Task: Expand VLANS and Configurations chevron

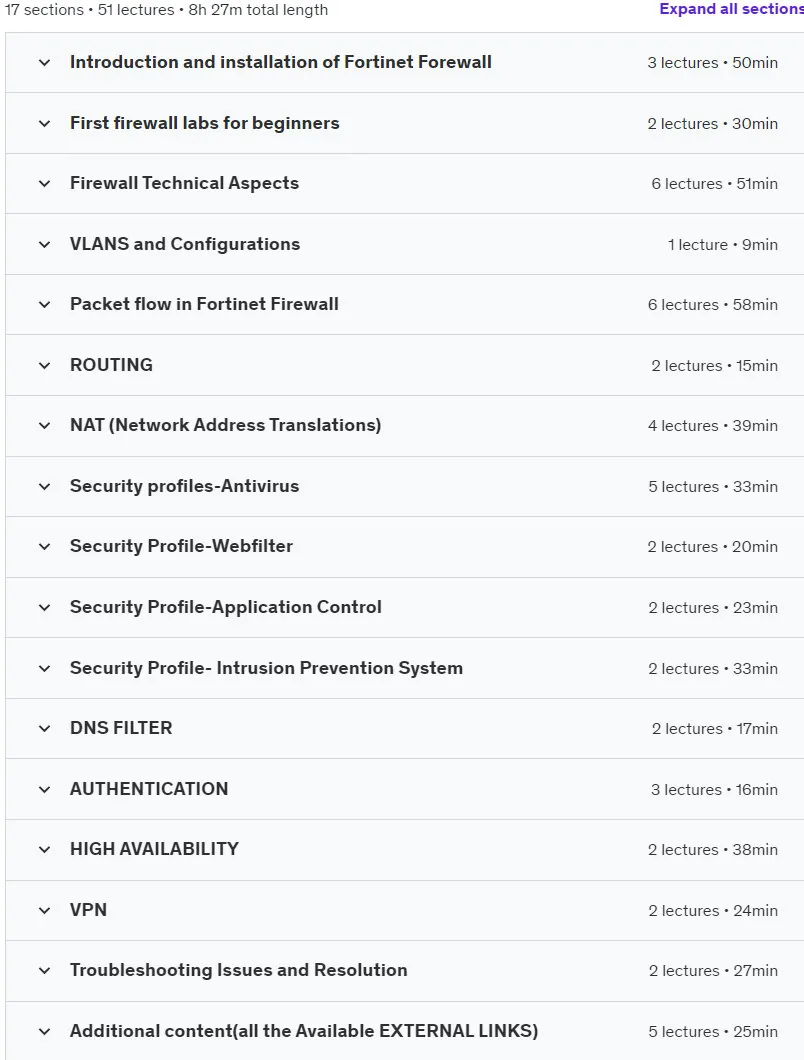Action: pyautogui.click(x=45, y=245)
